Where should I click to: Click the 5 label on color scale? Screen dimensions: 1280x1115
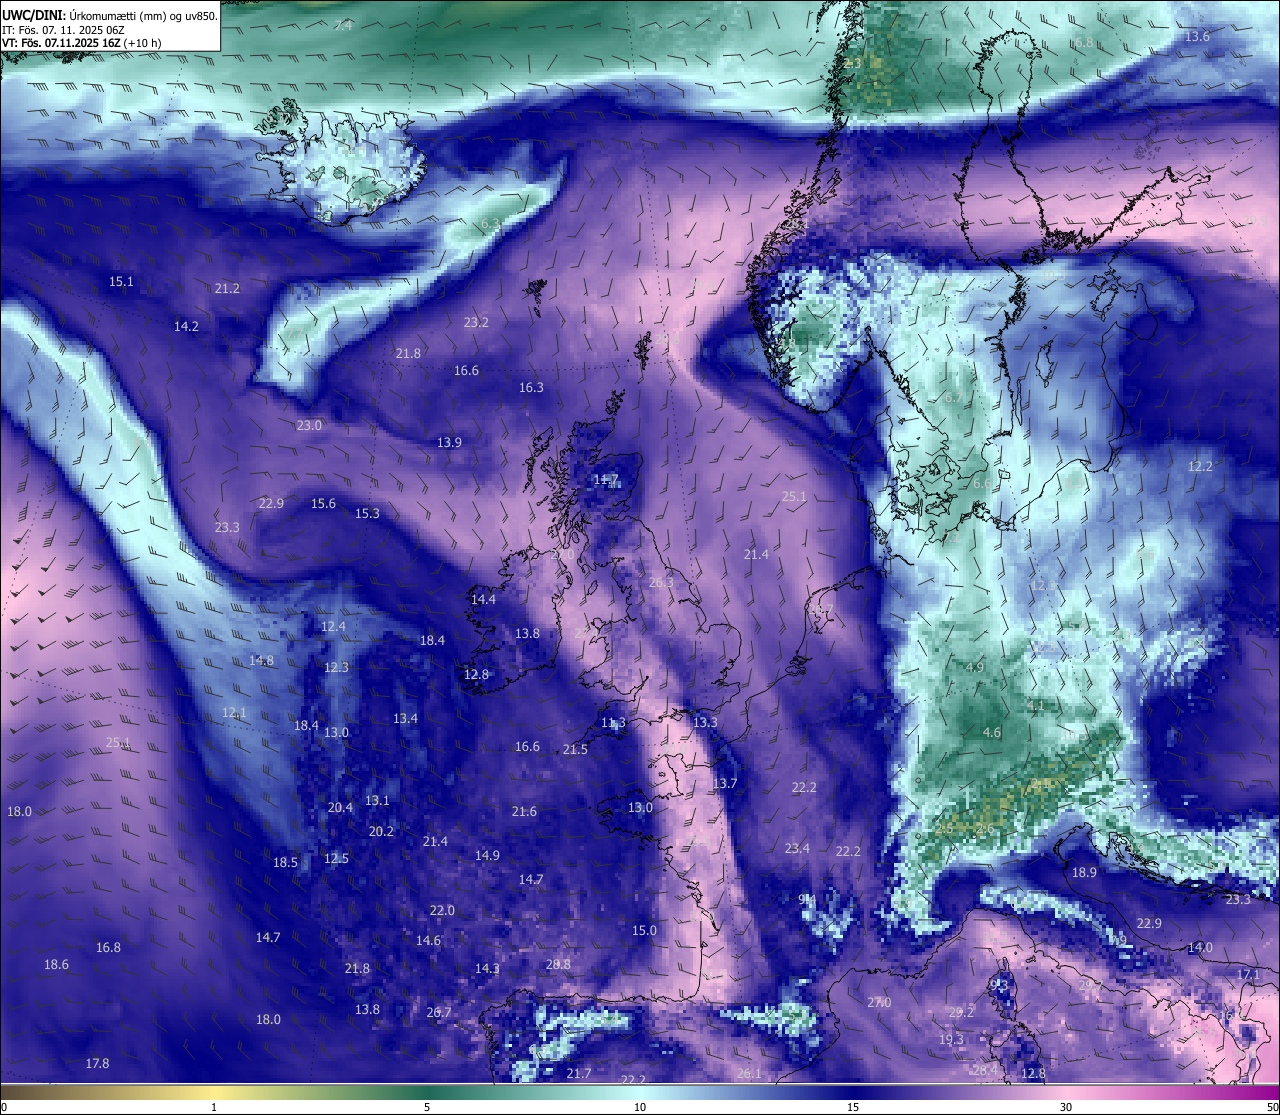(427, 1107)
